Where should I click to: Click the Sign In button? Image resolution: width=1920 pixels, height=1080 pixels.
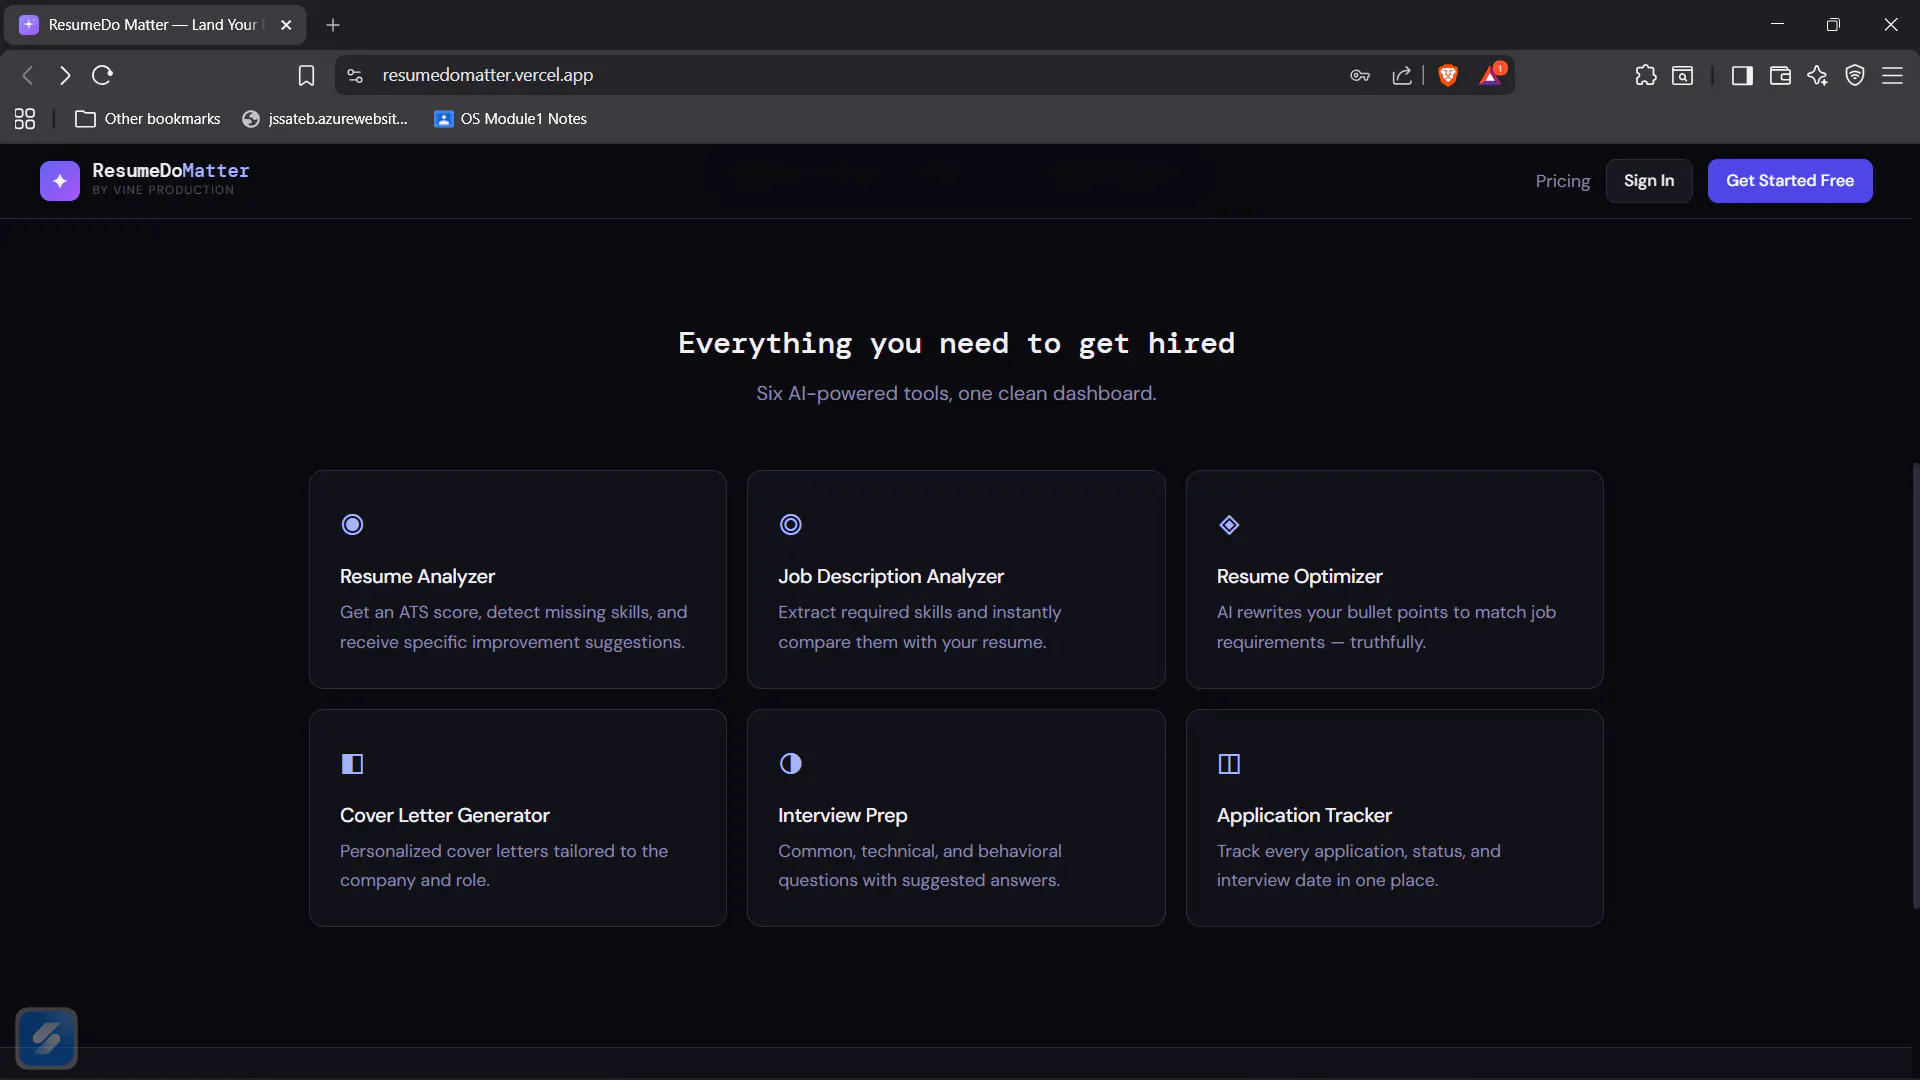click(x=1649, y=181)
